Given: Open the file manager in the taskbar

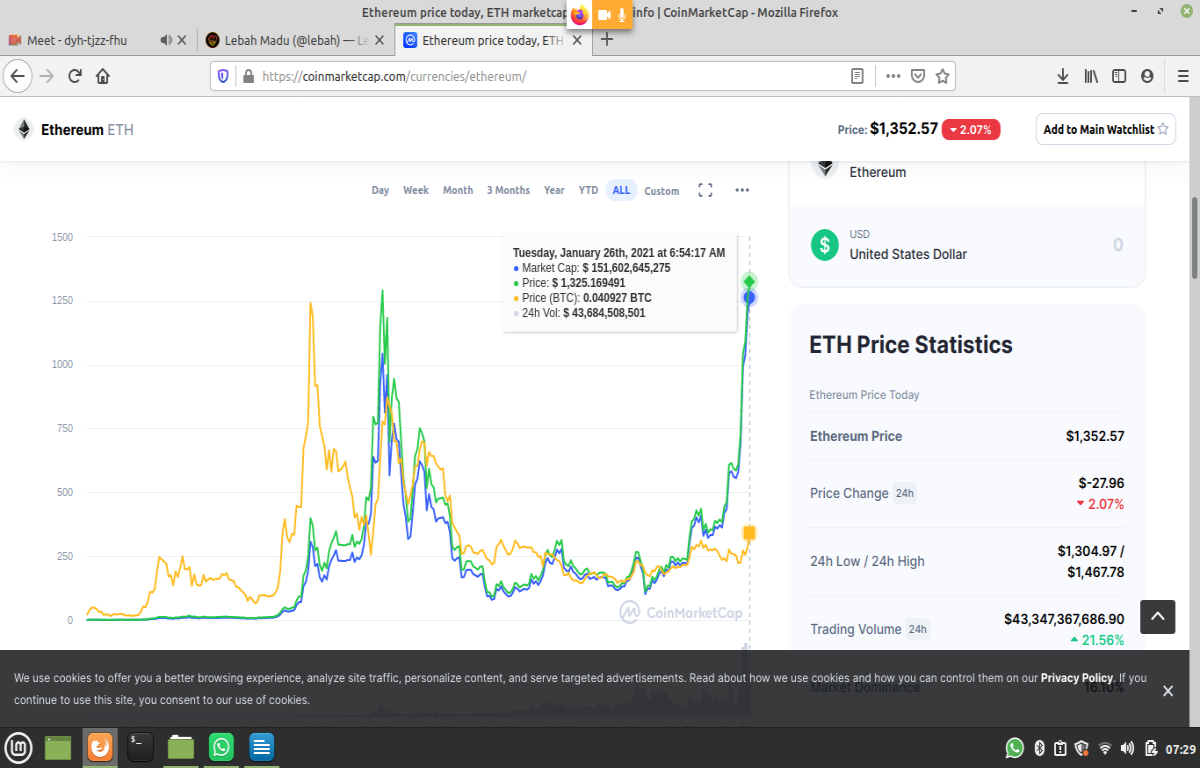Looking at the screenshot, I should click(181, 747).
